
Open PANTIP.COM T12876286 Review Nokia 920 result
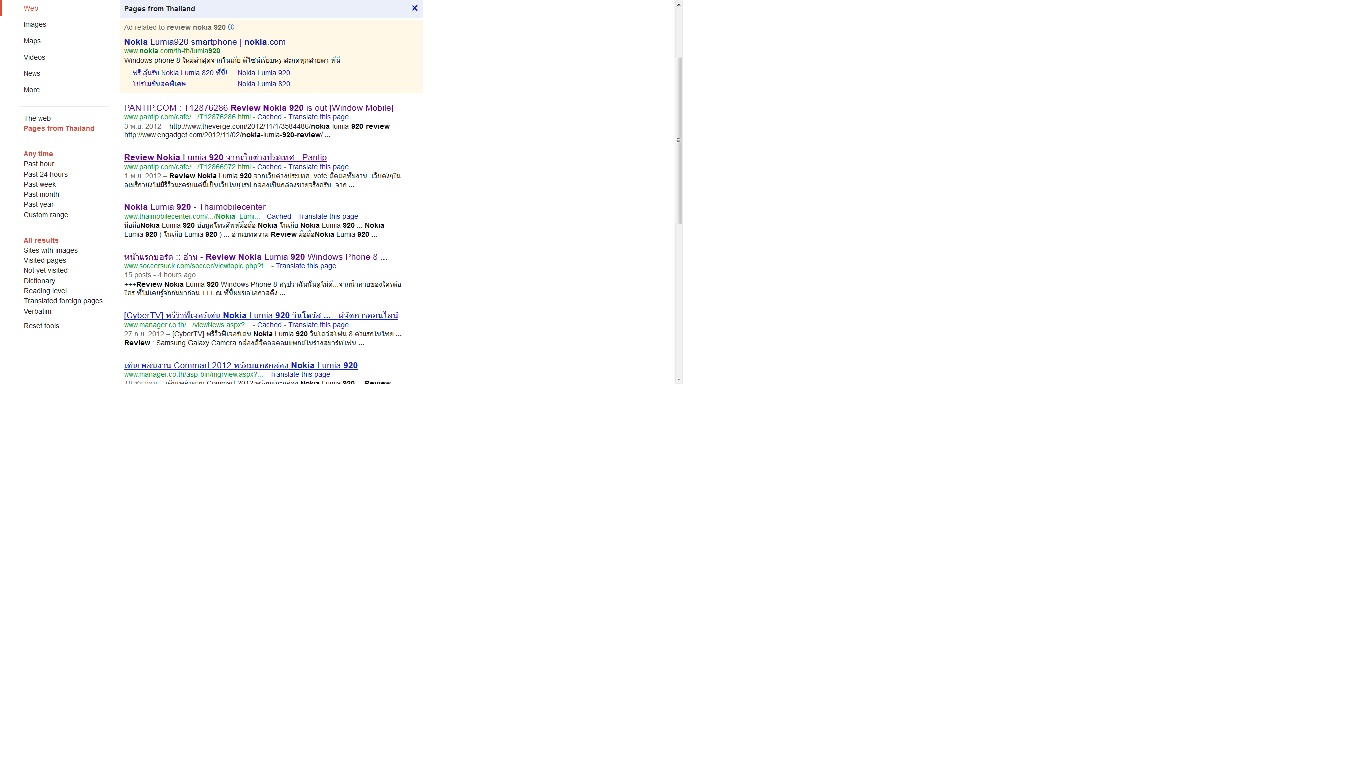259,107
